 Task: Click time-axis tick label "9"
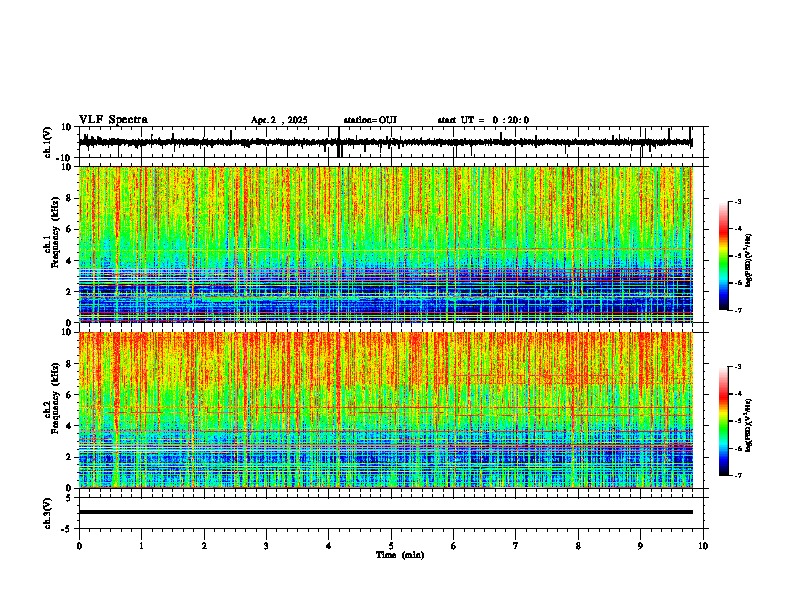(640, 546)
